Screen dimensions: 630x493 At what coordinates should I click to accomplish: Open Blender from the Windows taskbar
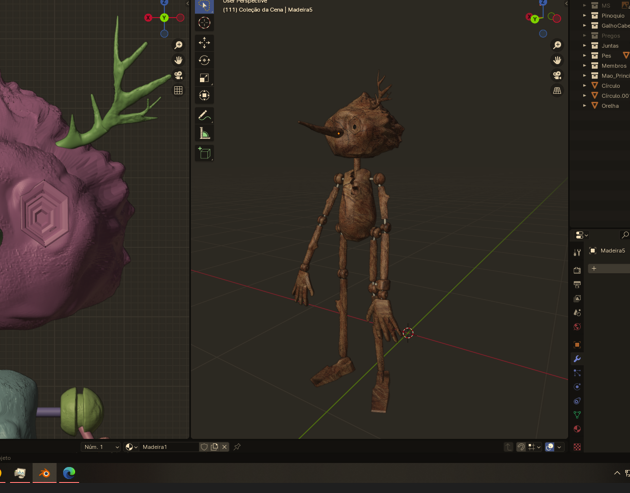44,473
